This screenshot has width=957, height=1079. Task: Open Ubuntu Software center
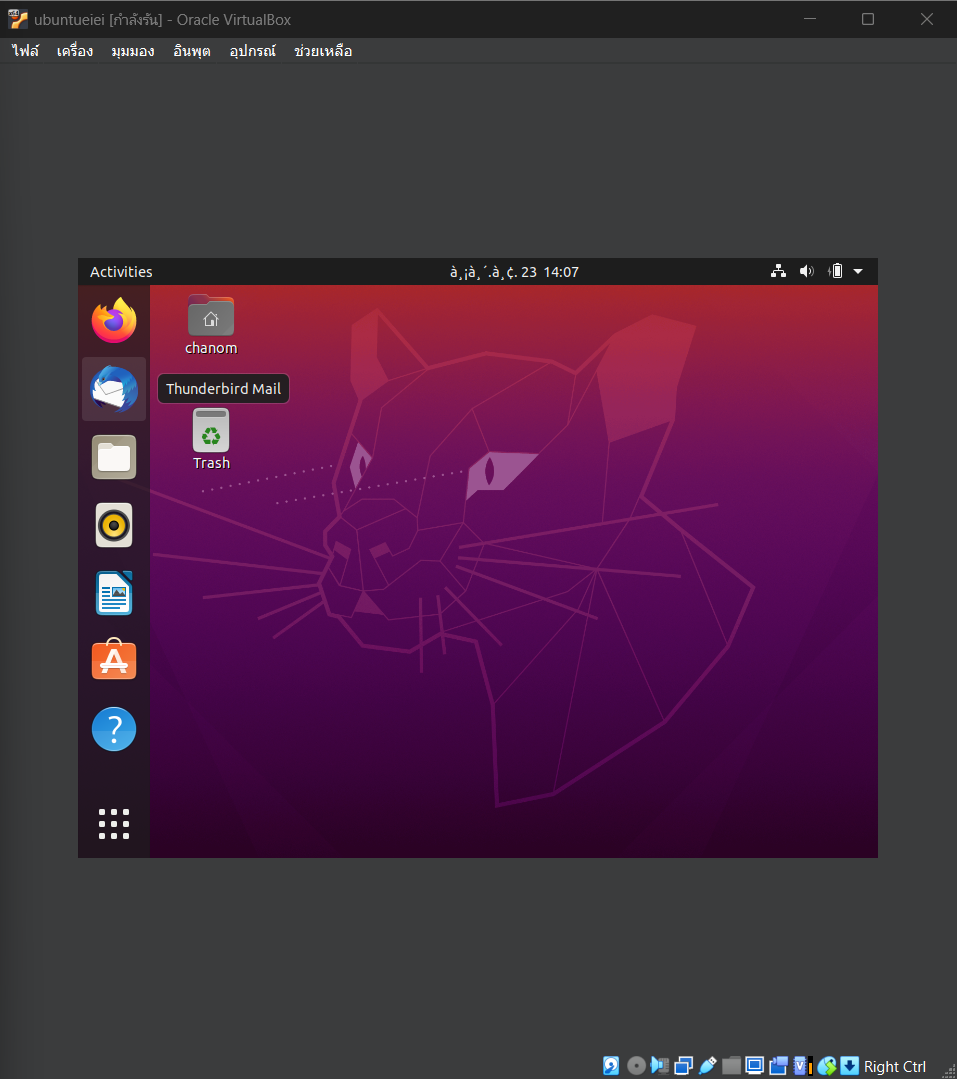pyautogui.click(x=113, y=660)
